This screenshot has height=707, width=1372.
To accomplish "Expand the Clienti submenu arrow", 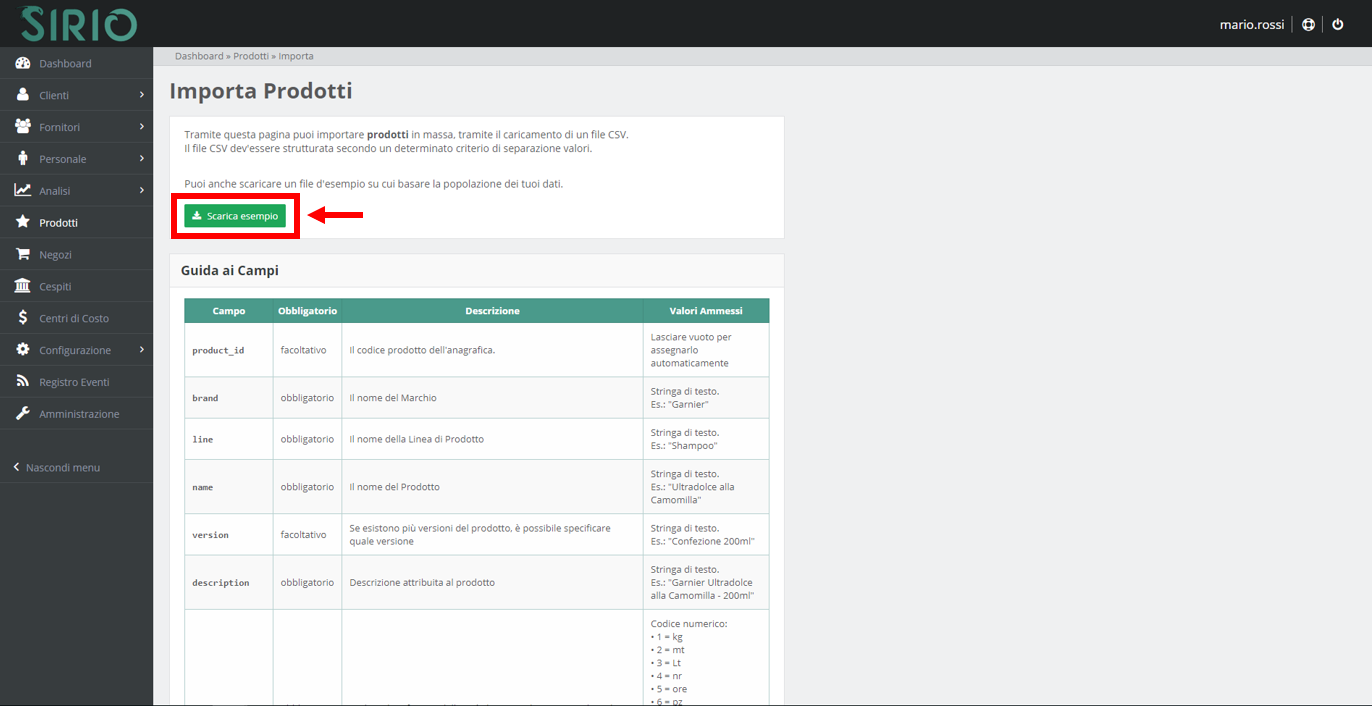I will point(141,95).
